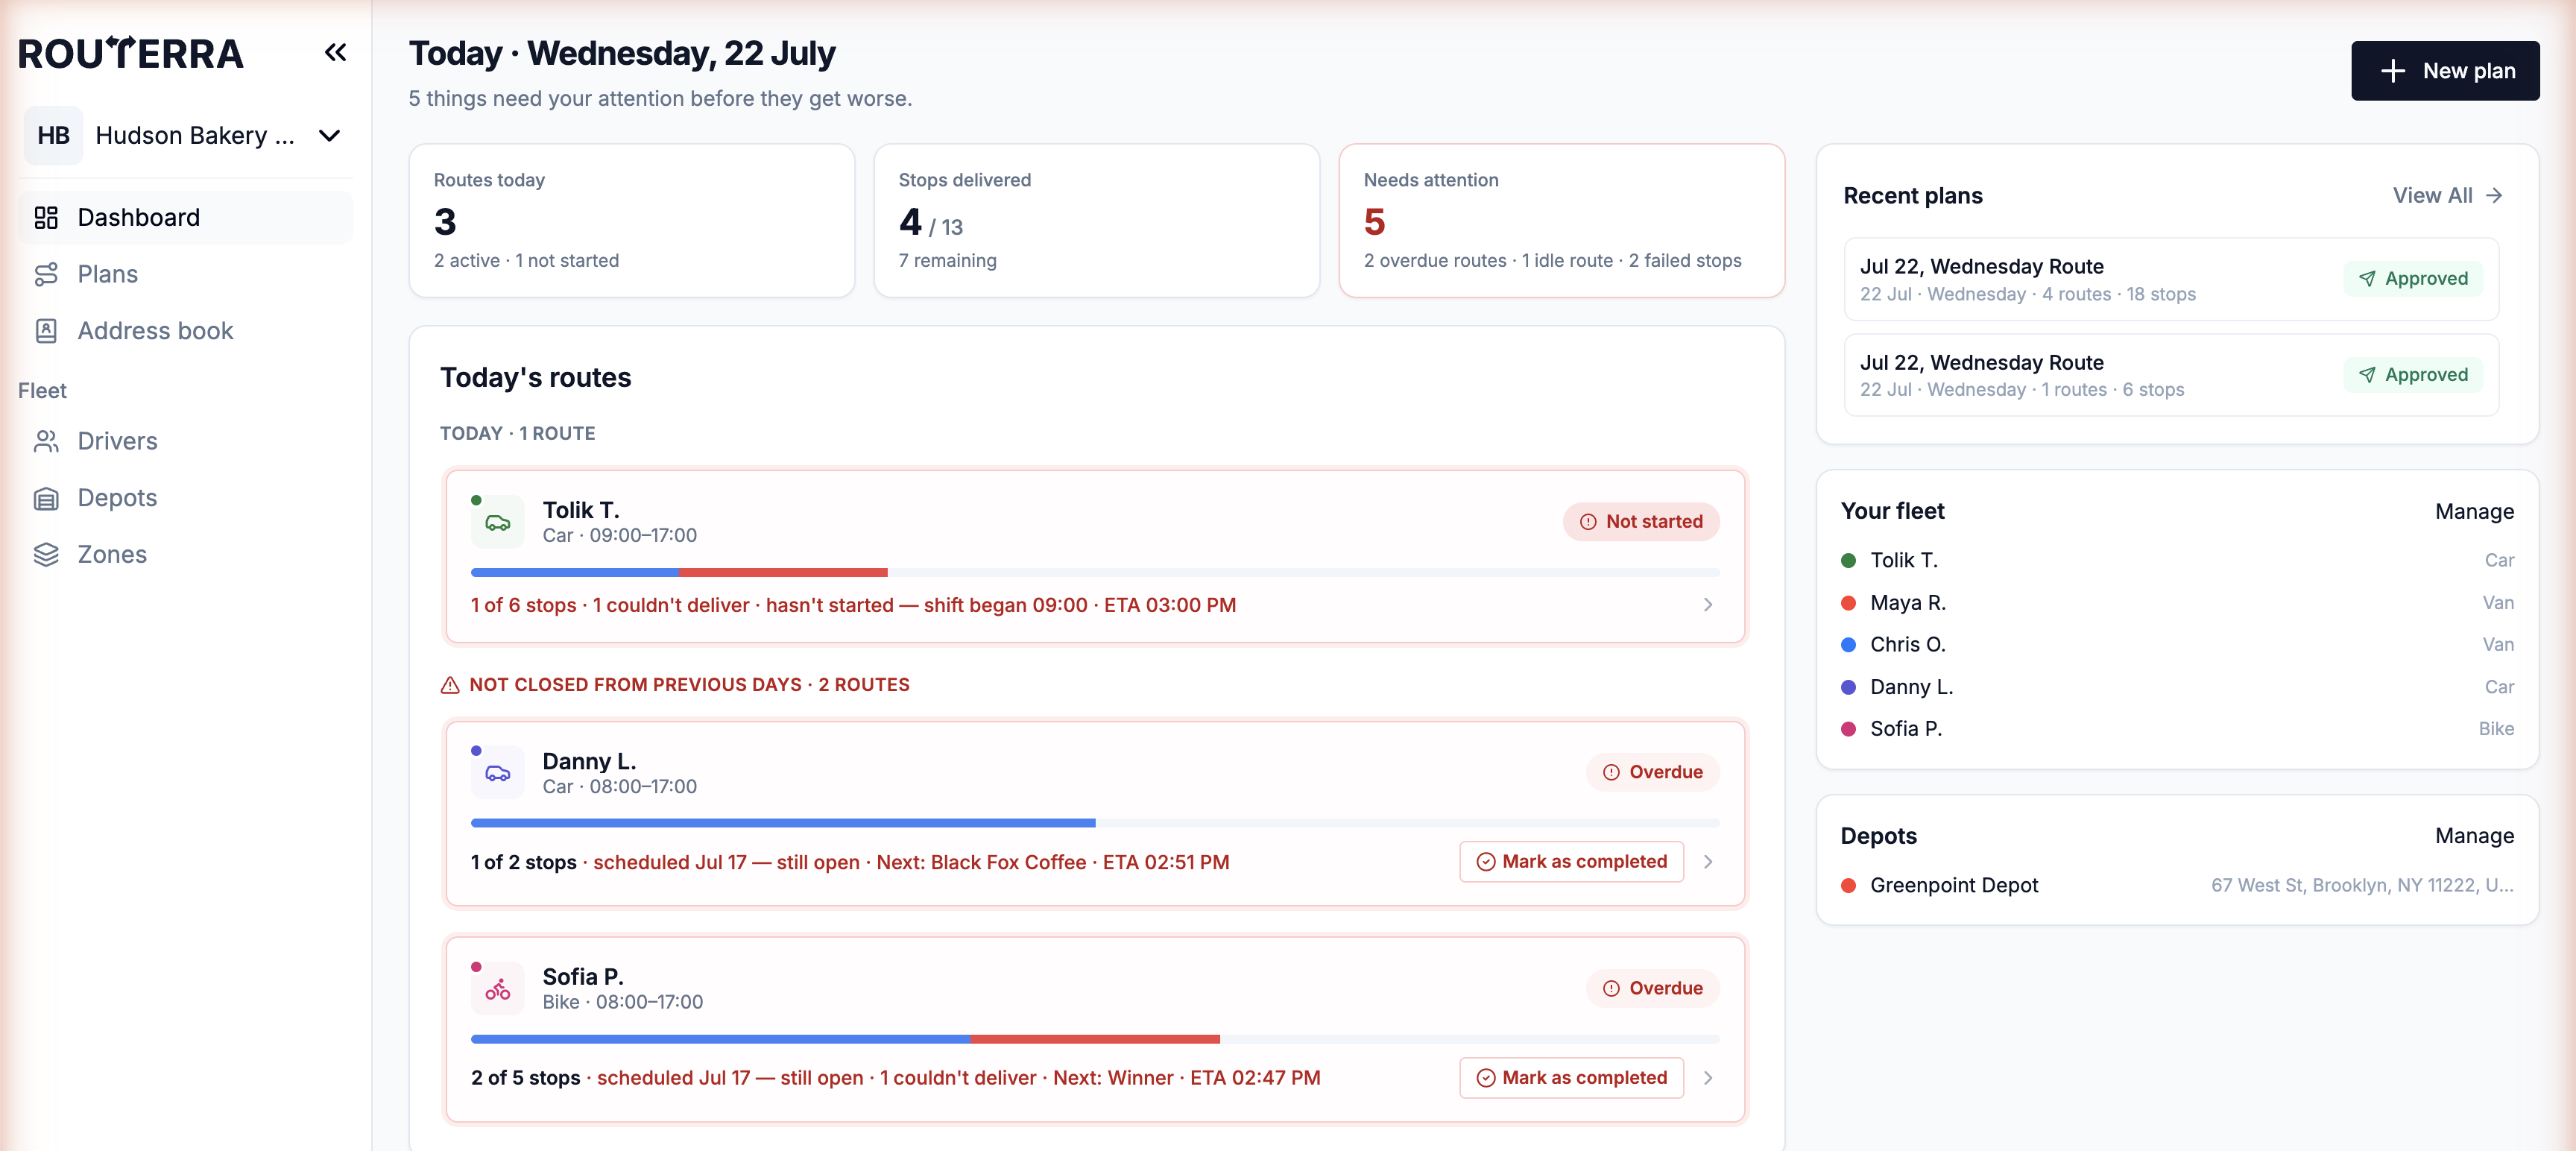
Task: Open the Hudson Bakery workspace dropdown
Action: (x=185, y=135)
